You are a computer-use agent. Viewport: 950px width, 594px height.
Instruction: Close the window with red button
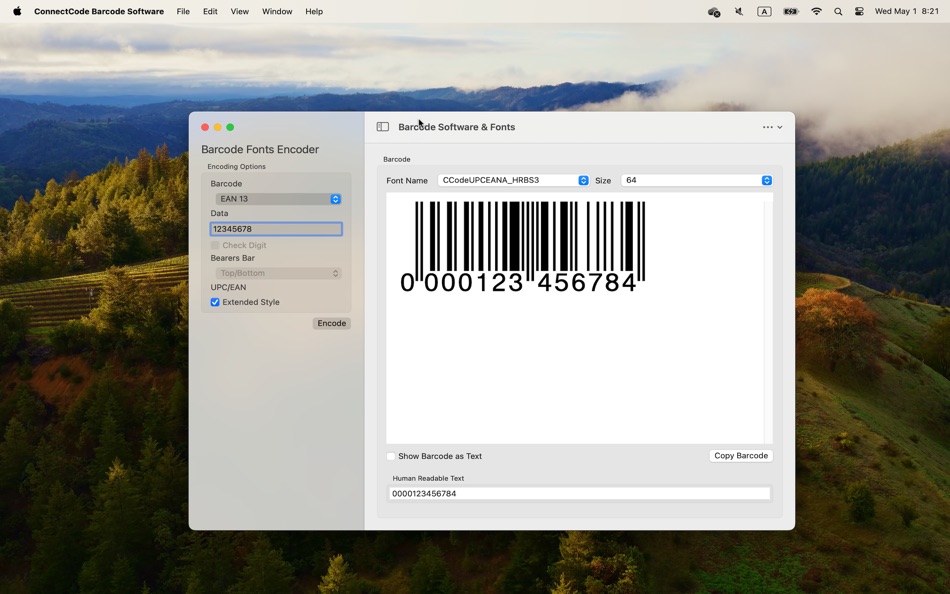205,127
